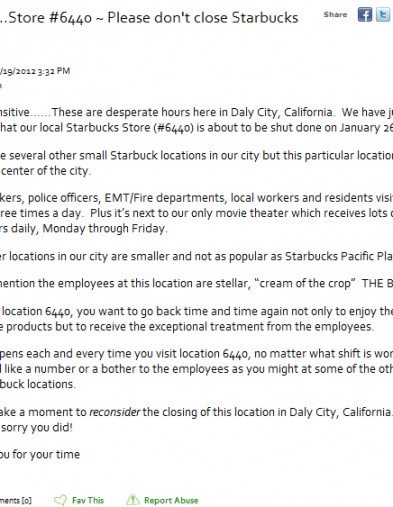
Task: Click the Share label
Action: (335, 15)
